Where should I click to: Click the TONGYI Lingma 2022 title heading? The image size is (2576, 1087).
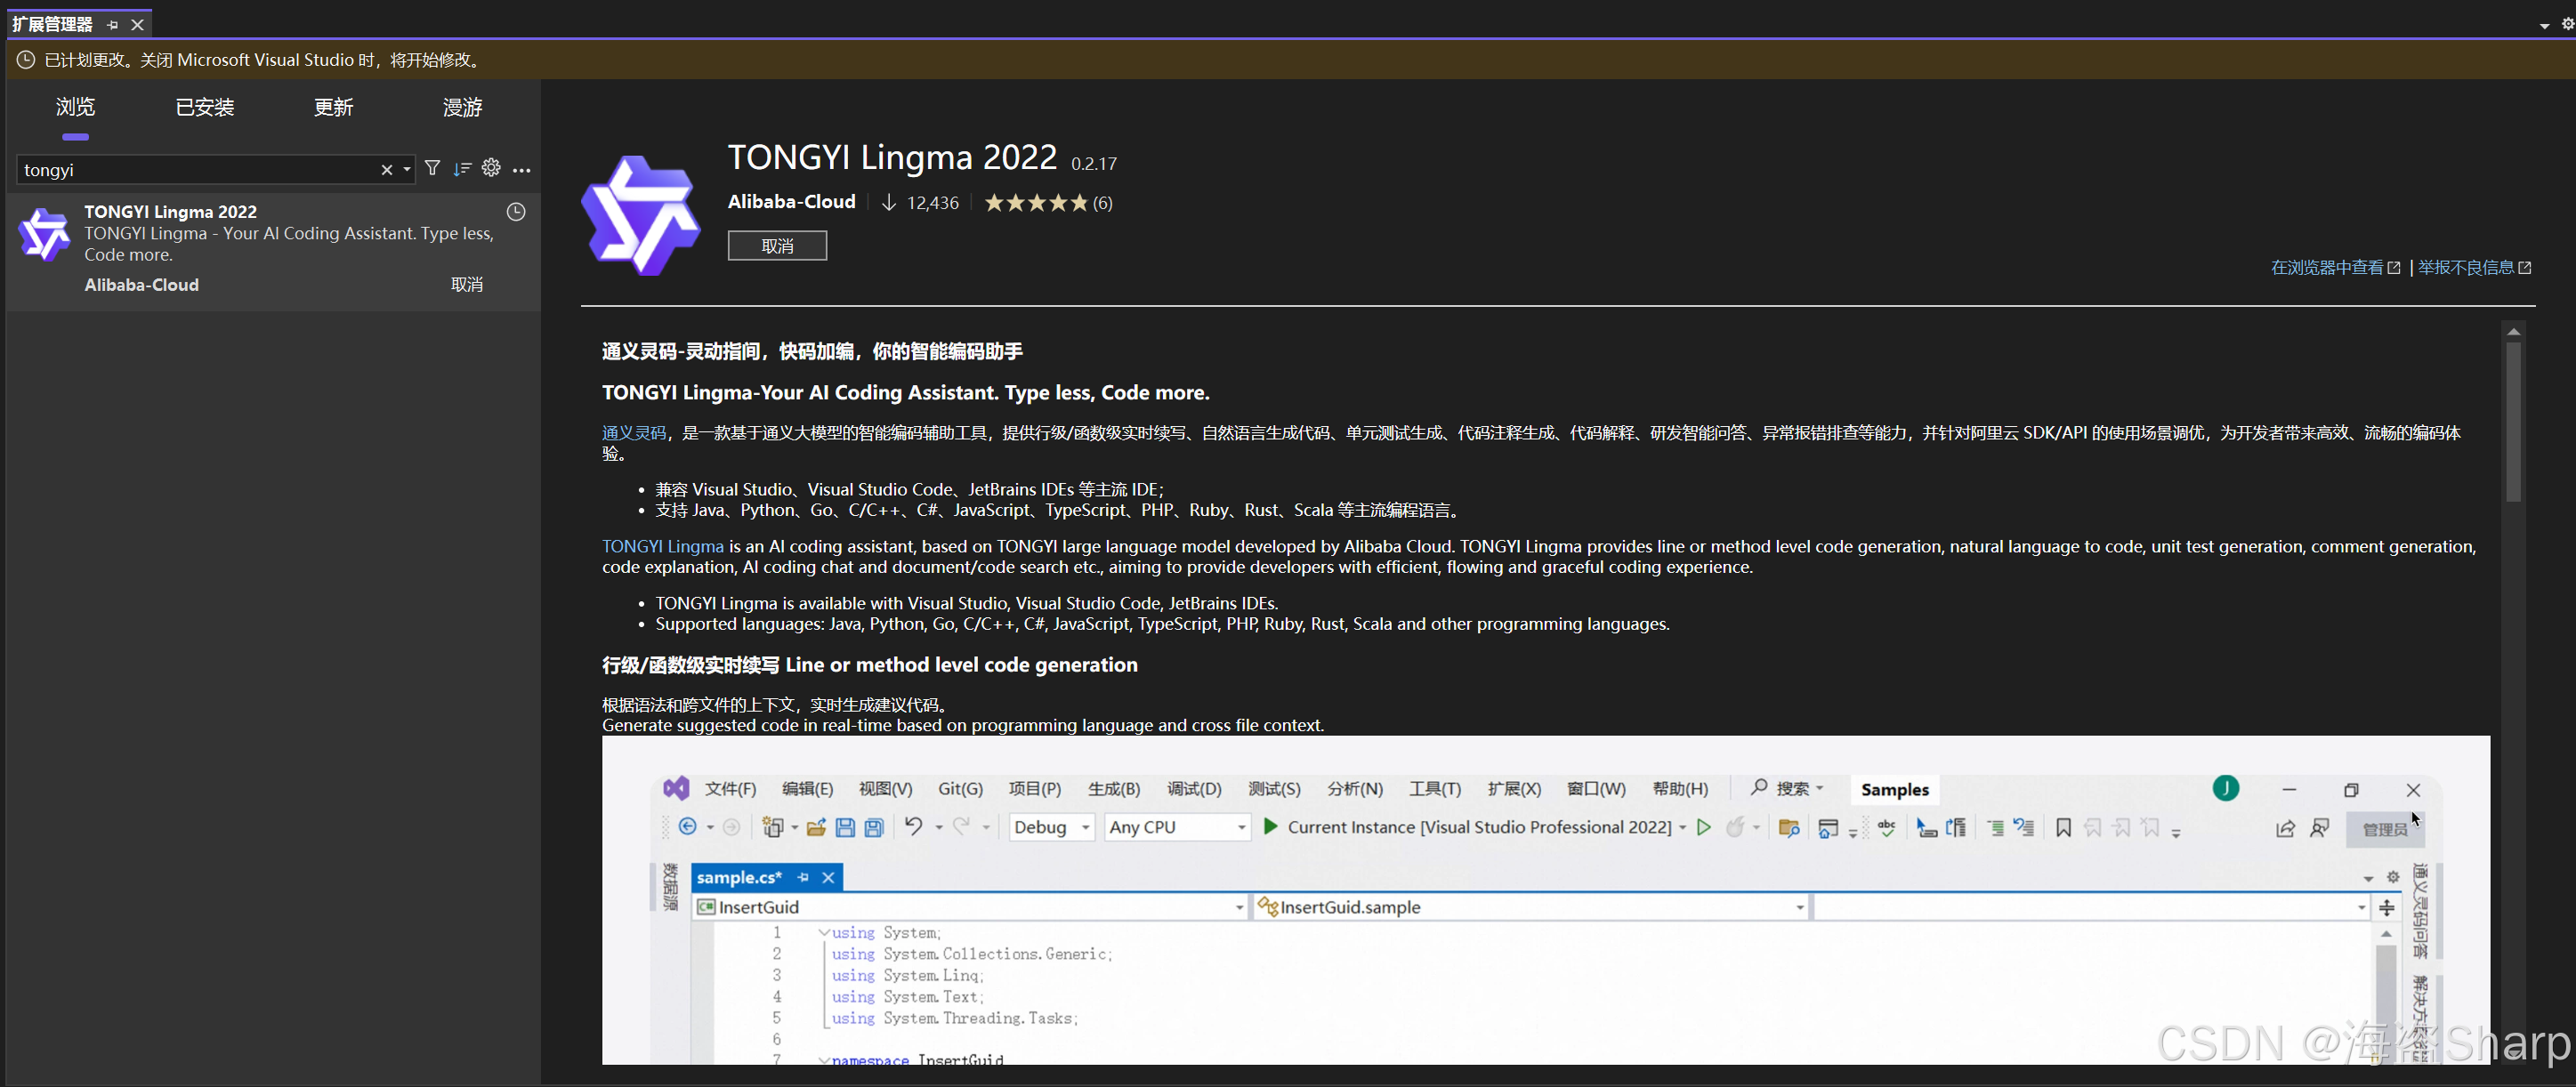[x=892, y=158]
